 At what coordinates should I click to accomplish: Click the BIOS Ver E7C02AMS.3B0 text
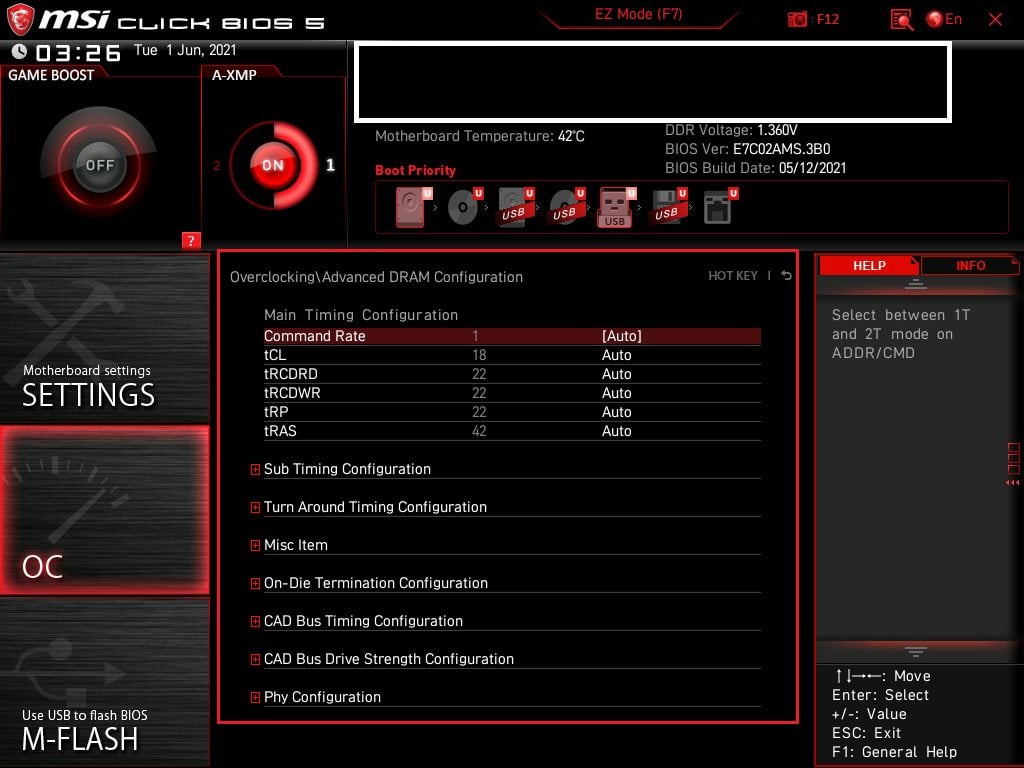tap(748, 149)
